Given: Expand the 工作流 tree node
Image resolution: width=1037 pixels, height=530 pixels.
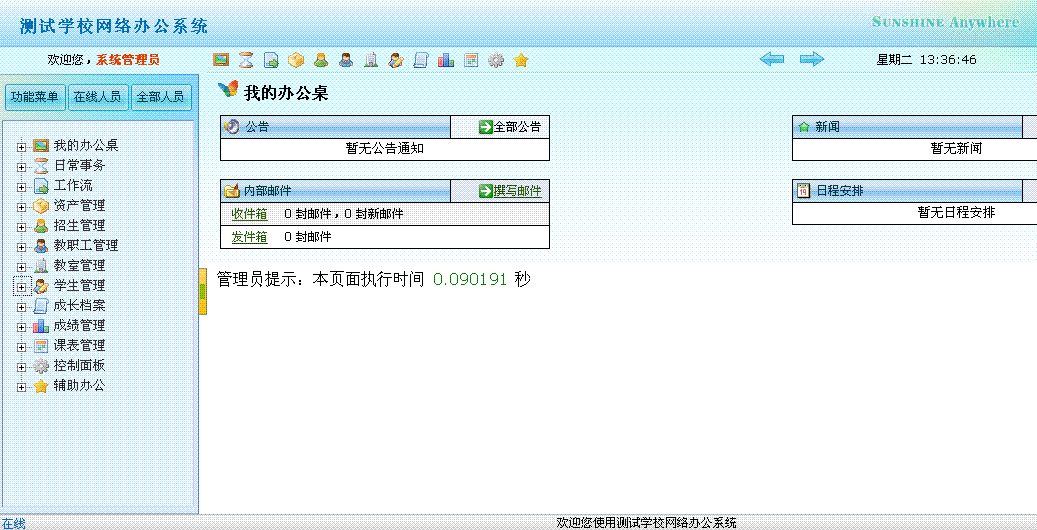Looking at the screenshot, I should (x=22, y=187).
